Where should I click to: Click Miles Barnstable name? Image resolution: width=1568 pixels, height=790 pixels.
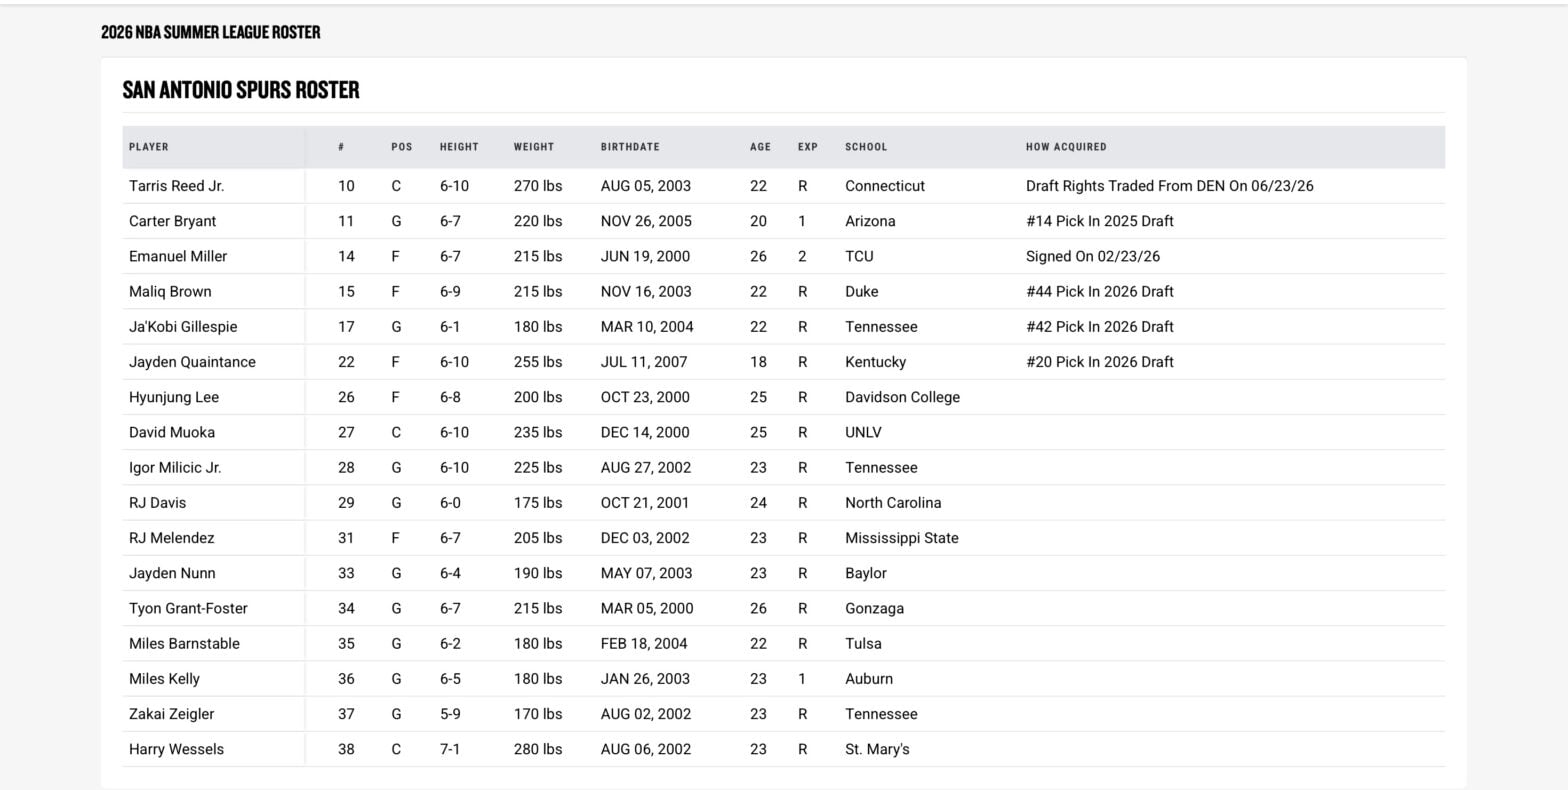click(x=184, y=644)
